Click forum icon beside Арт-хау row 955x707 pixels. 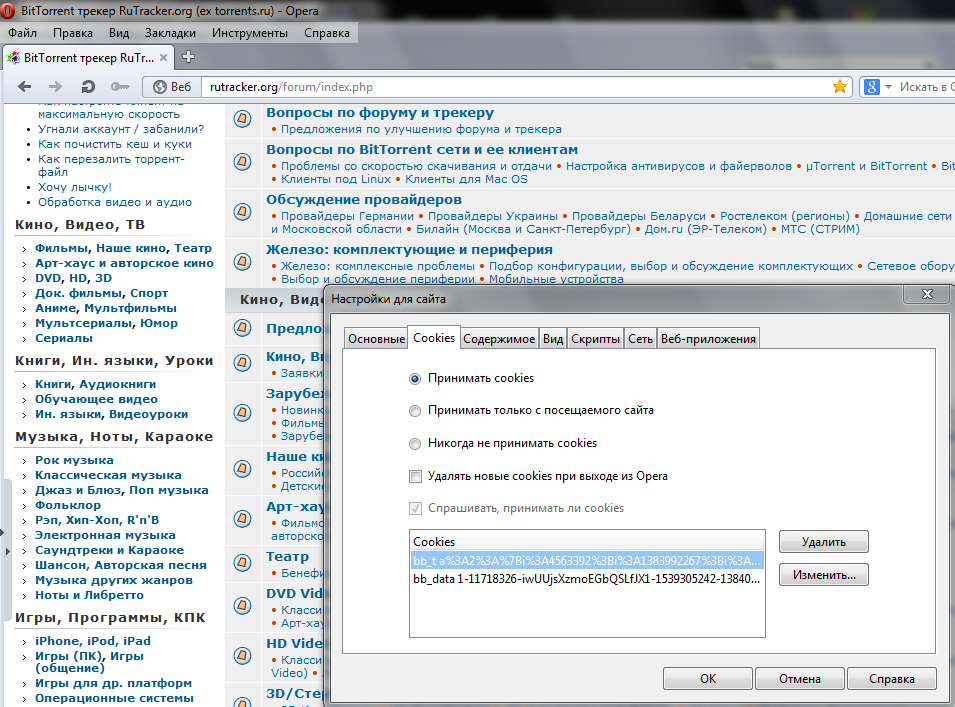tap(242, 518)
